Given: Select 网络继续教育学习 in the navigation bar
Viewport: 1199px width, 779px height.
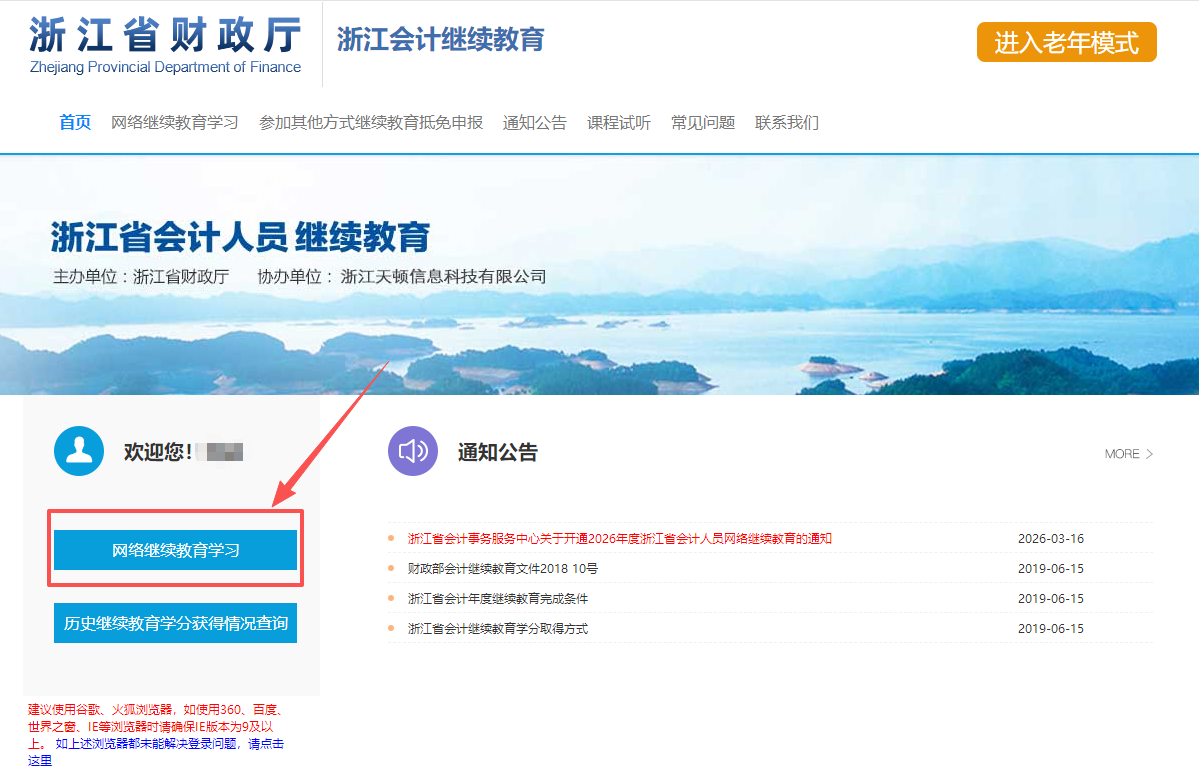Looking at the screenshot, I should click(x=176, y=122).
